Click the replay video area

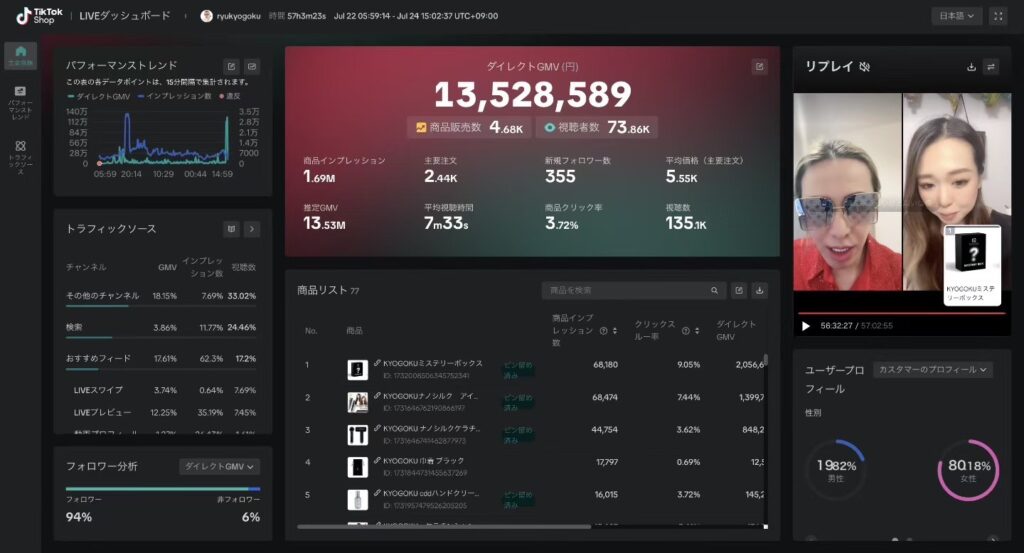902,192
